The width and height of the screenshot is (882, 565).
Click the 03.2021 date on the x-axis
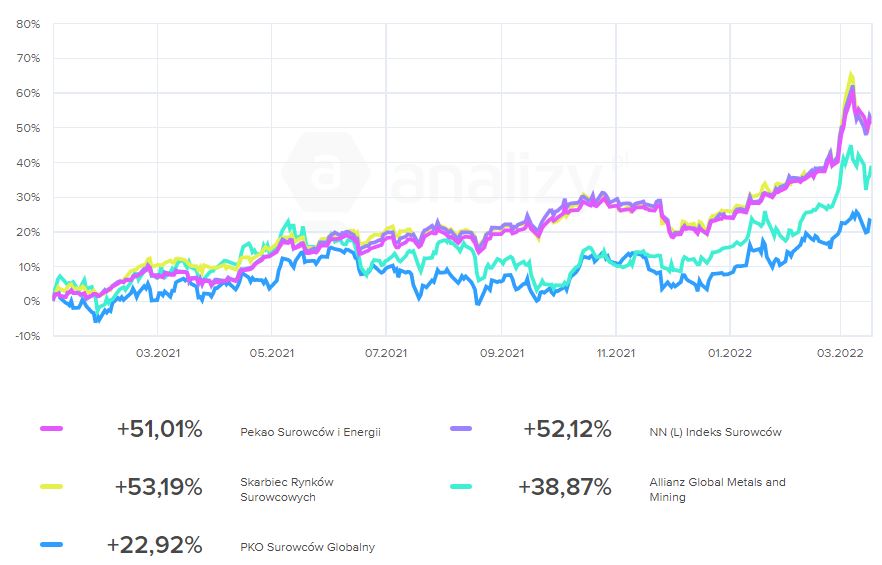click(x=157, y=352)
